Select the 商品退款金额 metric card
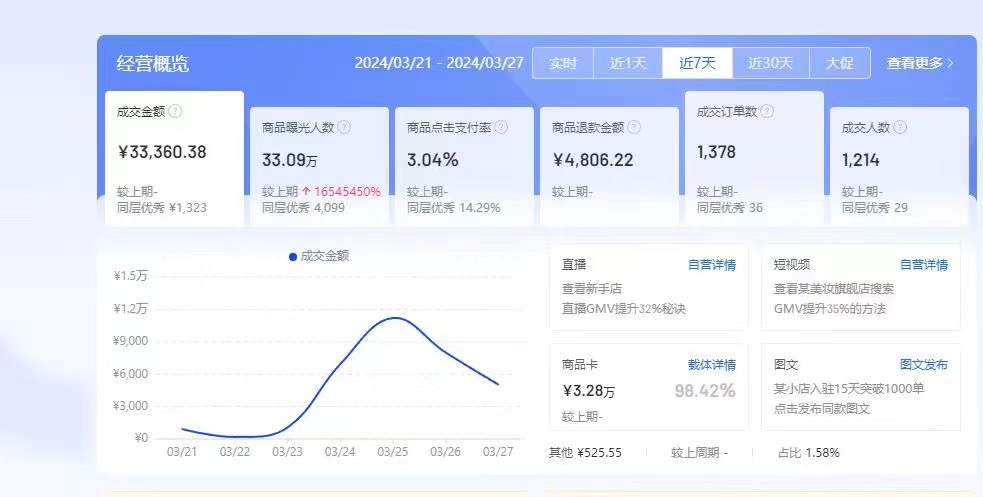The width and height of the screenshot is (983, 497). [609, 166]
